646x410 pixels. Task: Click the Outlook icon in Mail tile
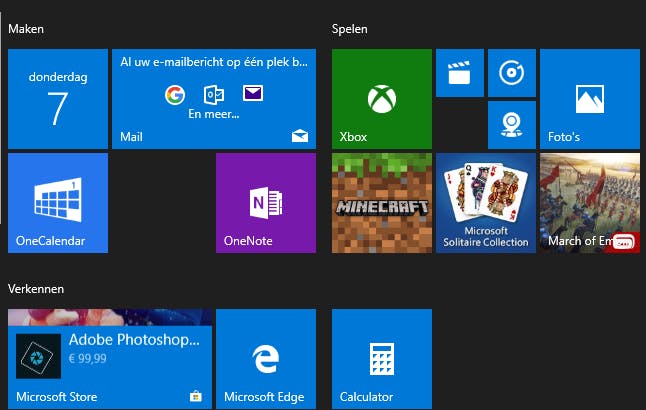(214, 95)
